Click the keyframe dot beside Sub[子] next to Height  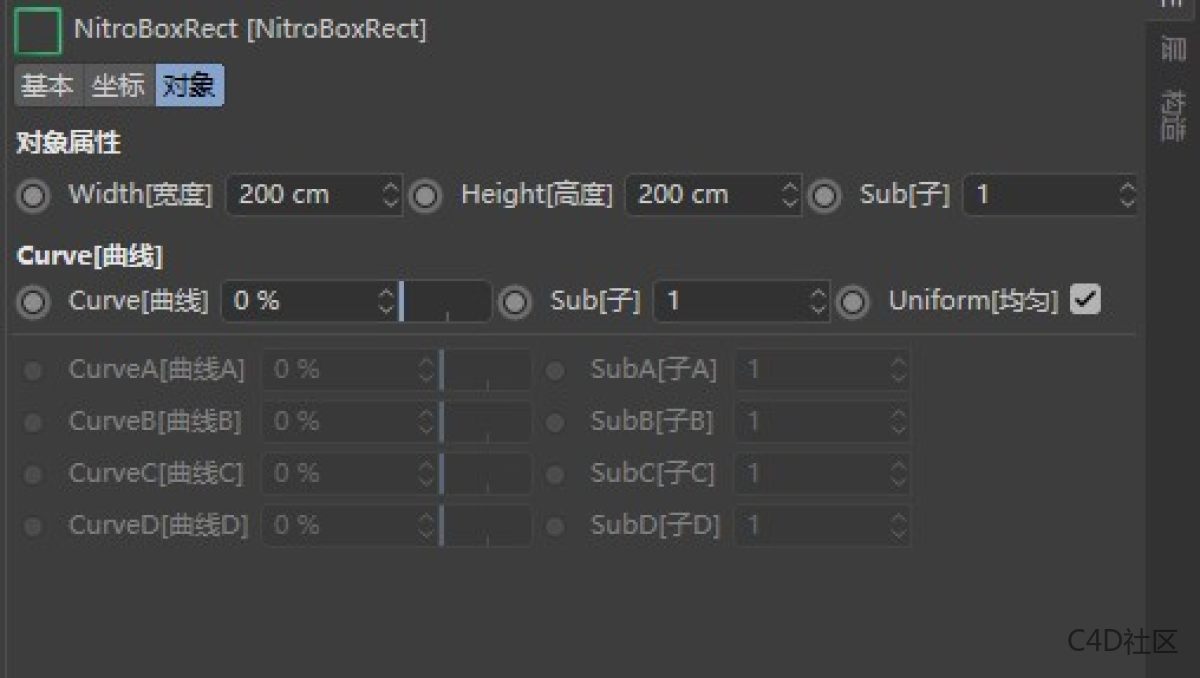(x=825, y=196)
